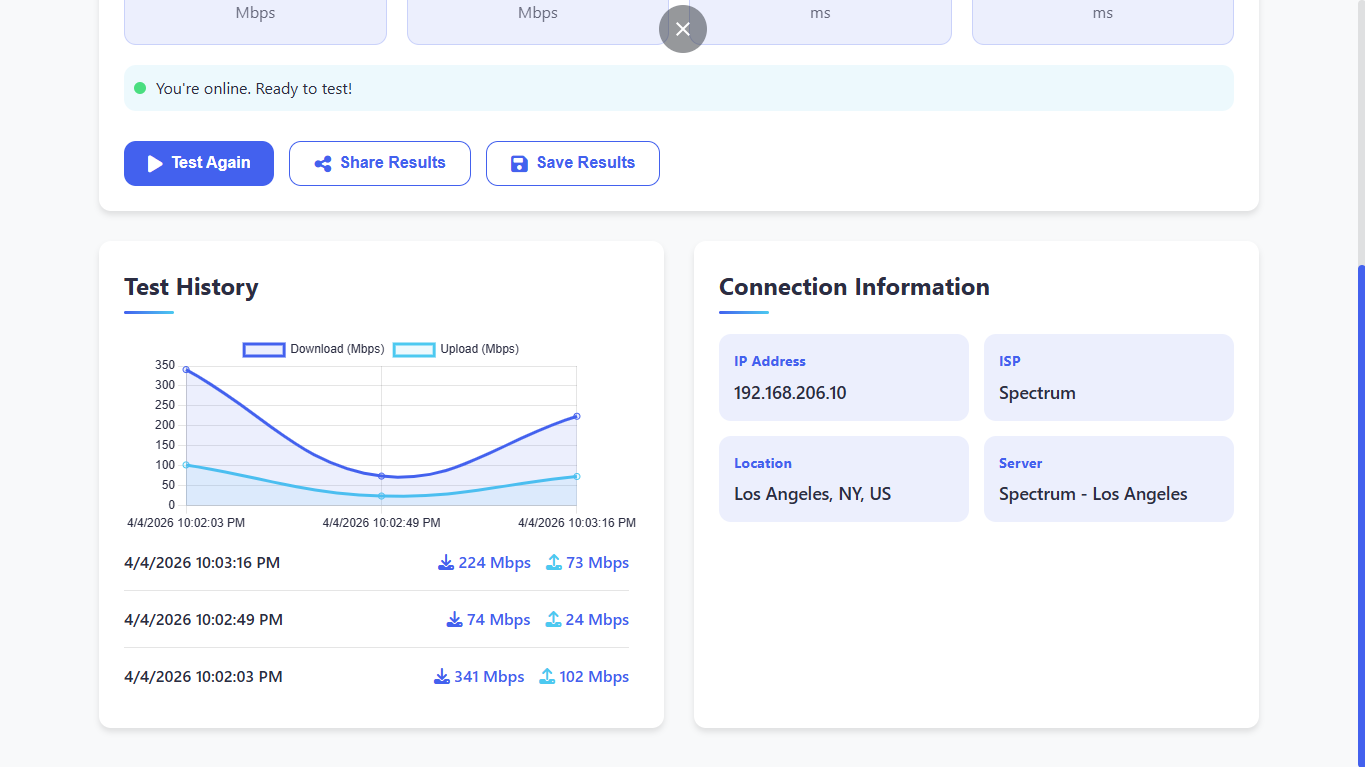1365x767 pixels.
Task: Select the 10:03:16 PM history entry
Action: point(202,563)
